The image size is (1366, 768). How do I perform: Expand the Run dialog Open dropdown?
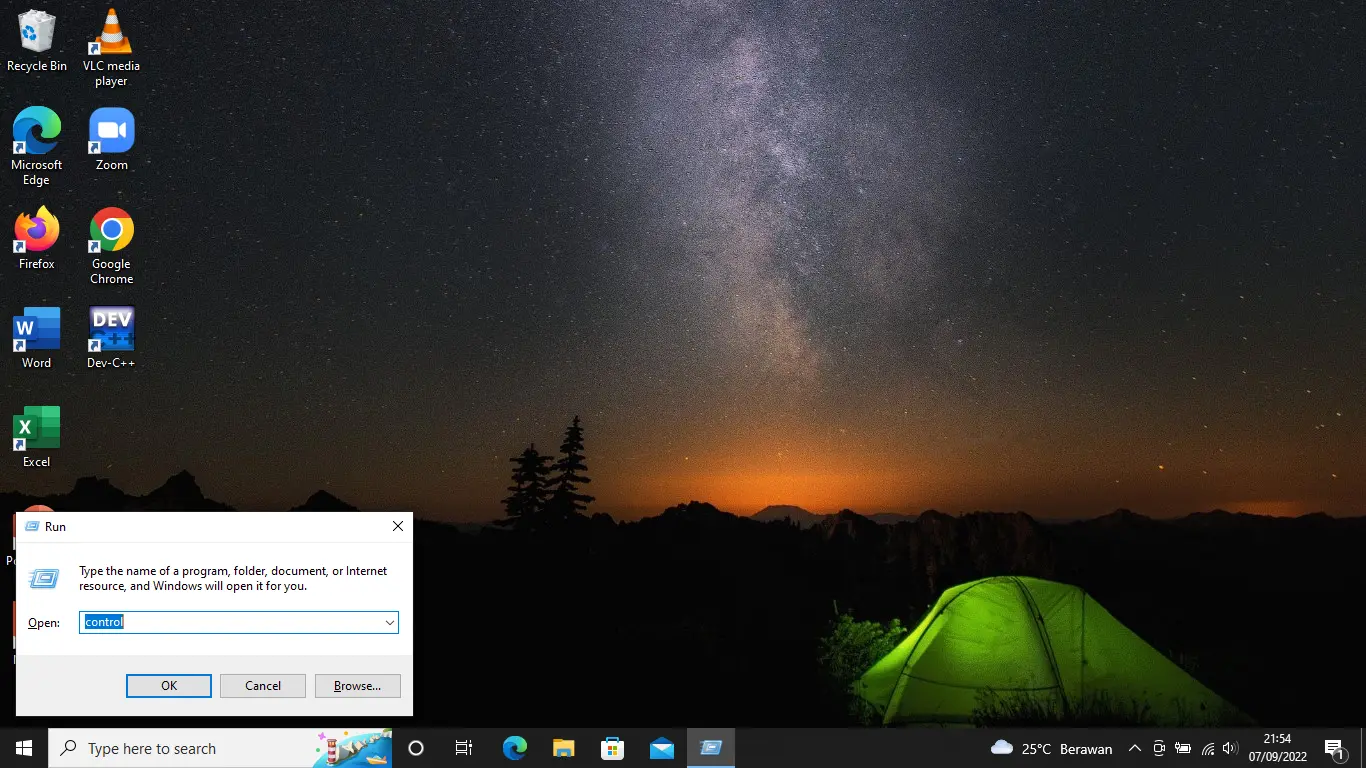click(x=390, y=622)
